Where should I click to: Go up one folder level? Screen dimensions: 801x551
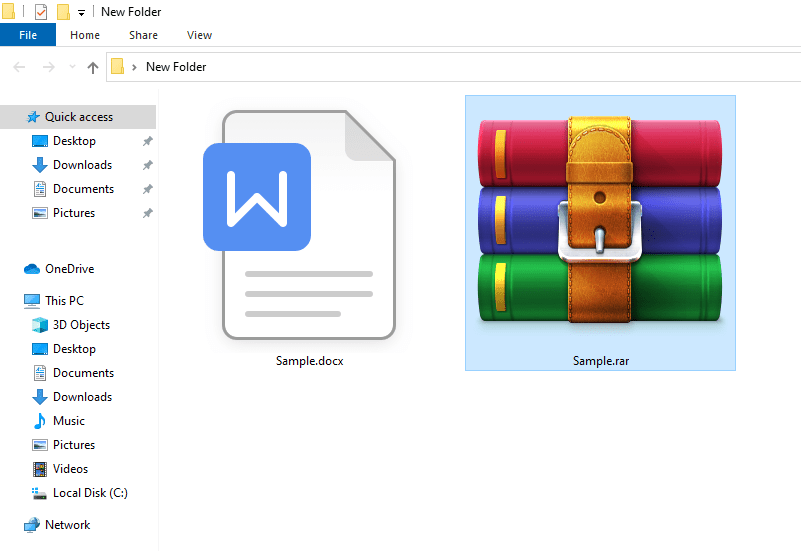click(x=92, y=67)
